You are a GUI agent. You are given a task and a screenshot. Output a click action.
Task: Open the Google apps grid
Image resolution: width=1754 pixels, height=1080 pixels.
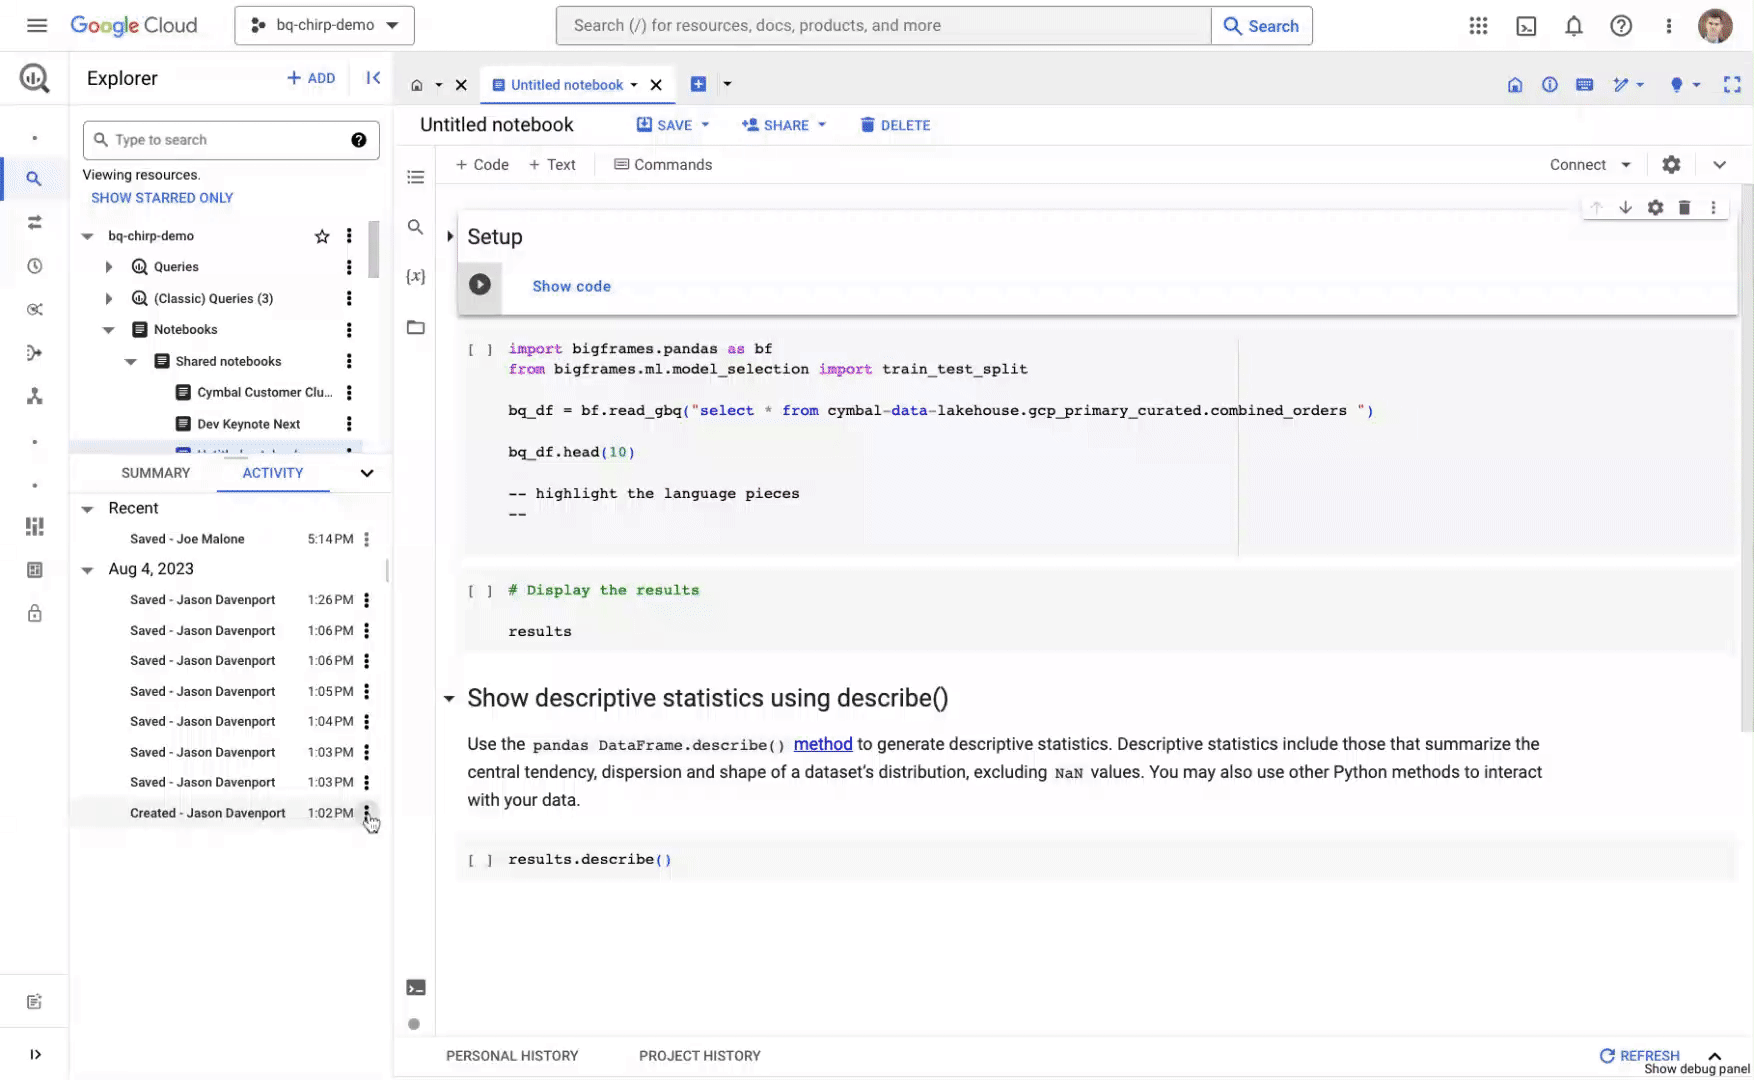[1478, 26]
